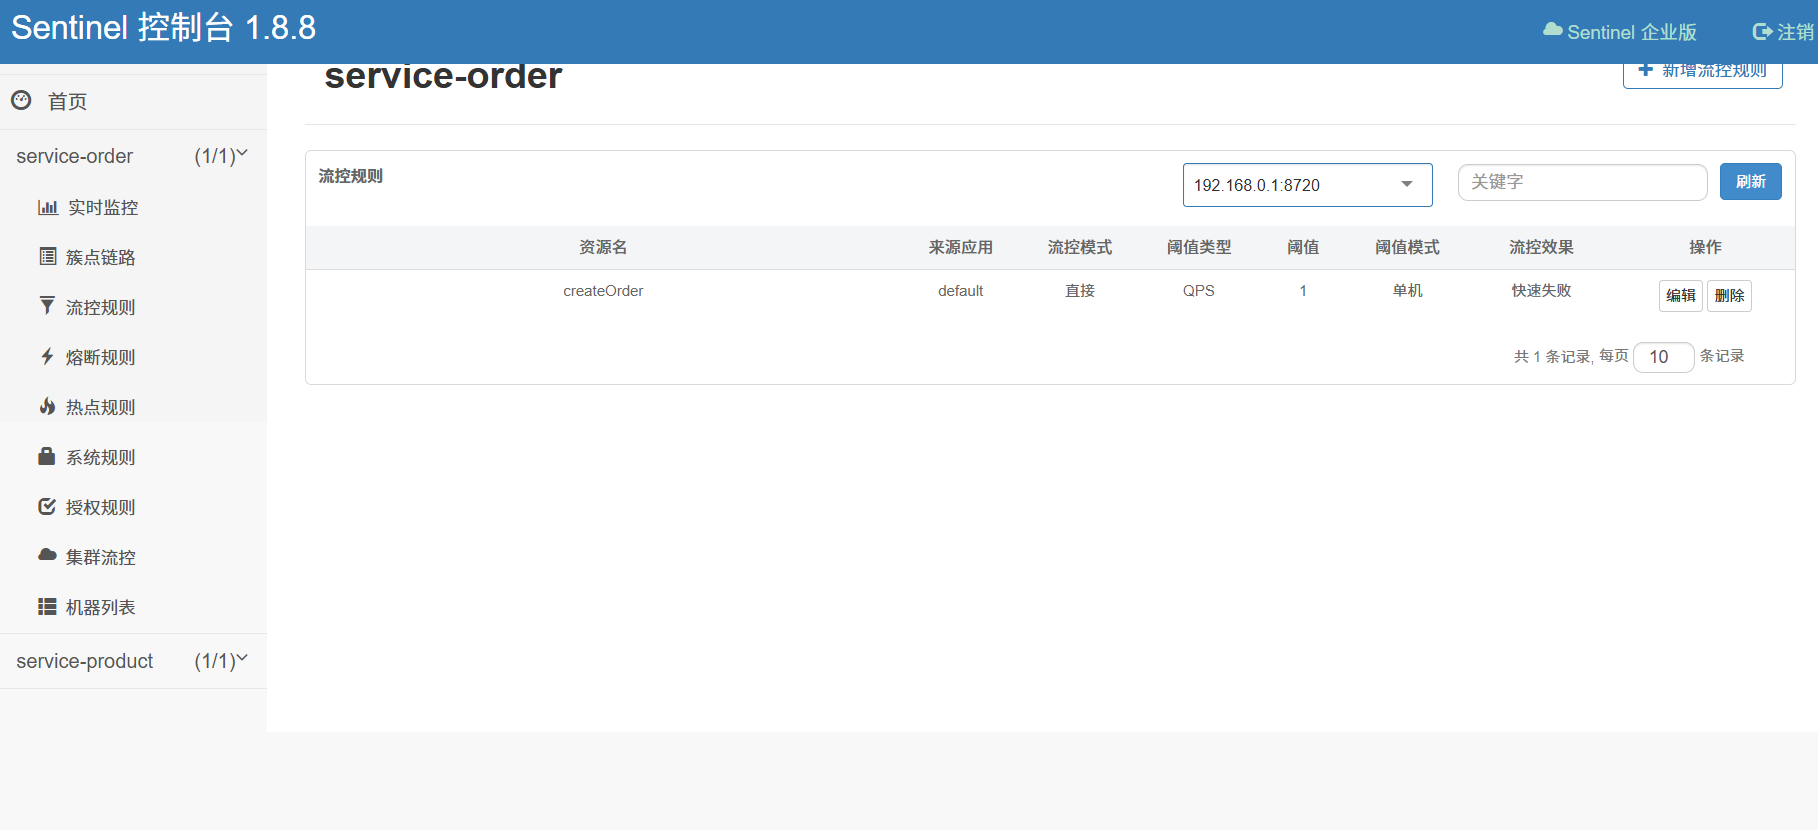
Task: Collapse the service-order application group
Action: click(x=132, y=156)
